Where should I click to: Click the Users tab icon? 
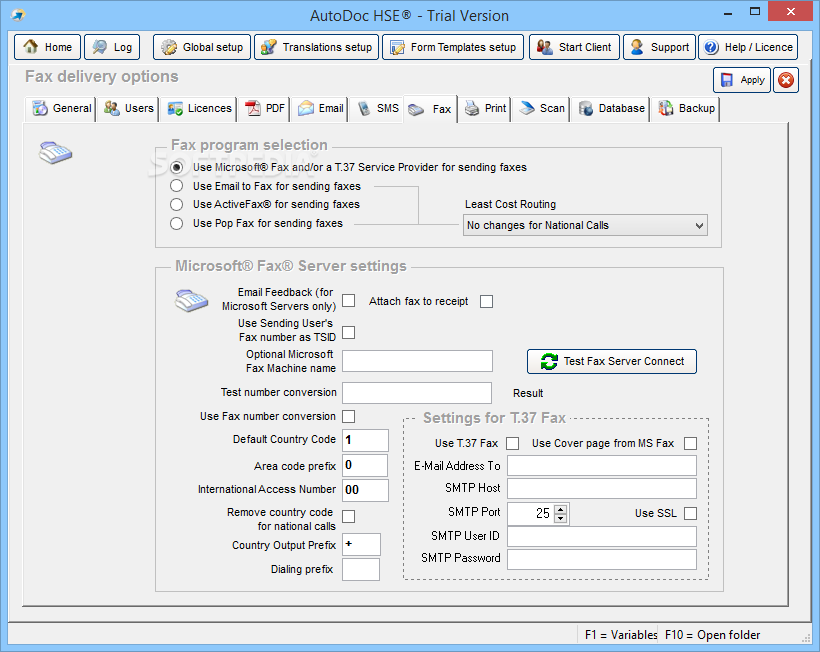click(x=111, y=108)
